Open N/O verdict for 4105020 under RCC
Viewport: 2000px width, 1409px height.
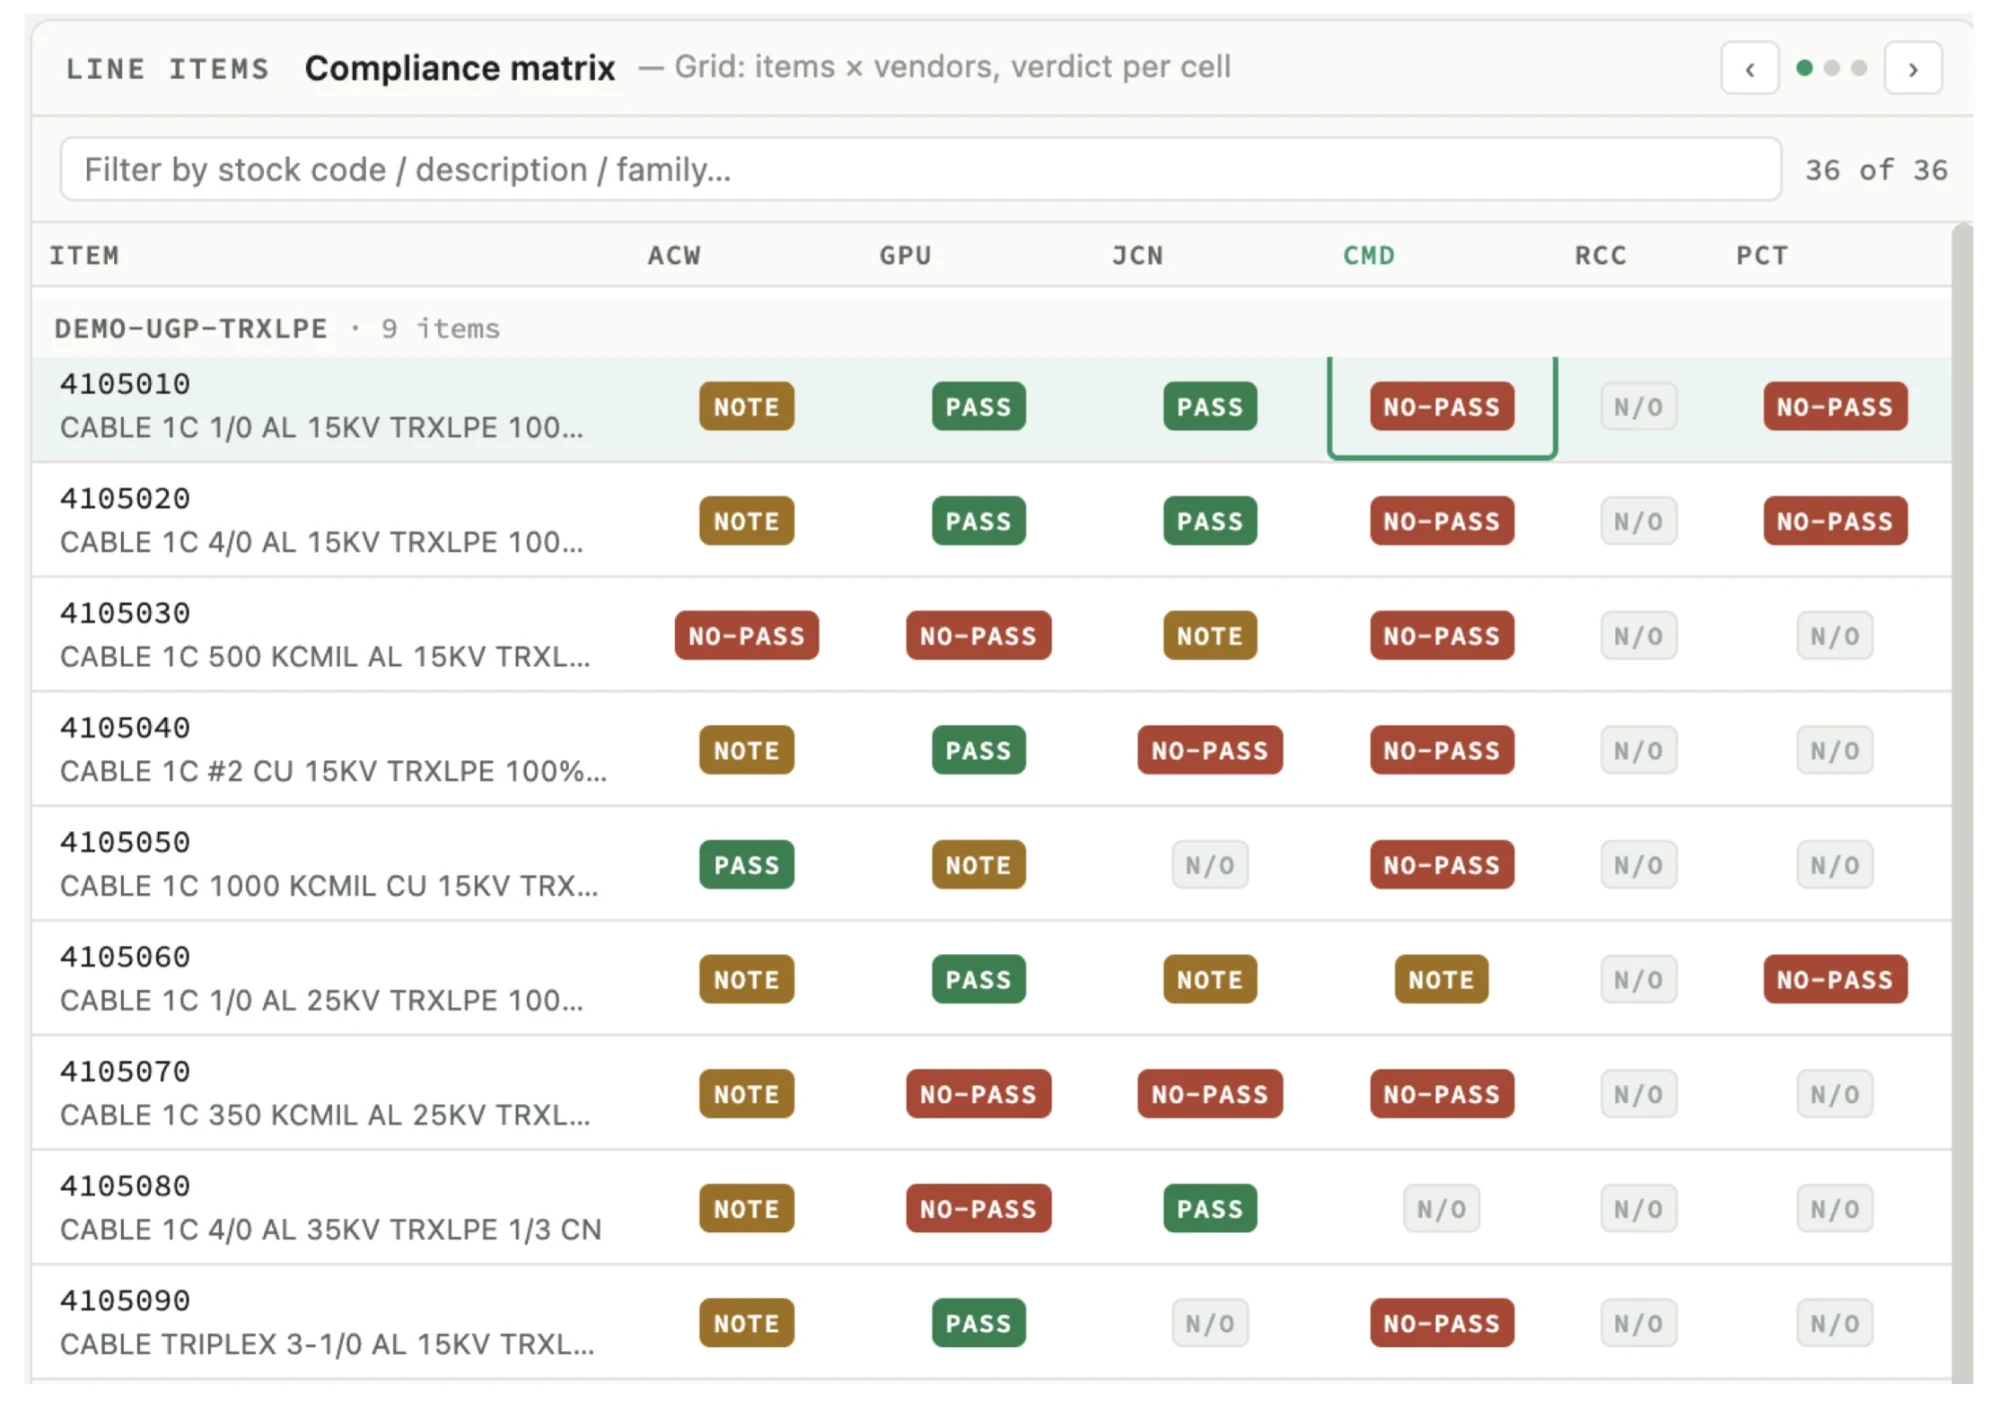[1638, 521]
